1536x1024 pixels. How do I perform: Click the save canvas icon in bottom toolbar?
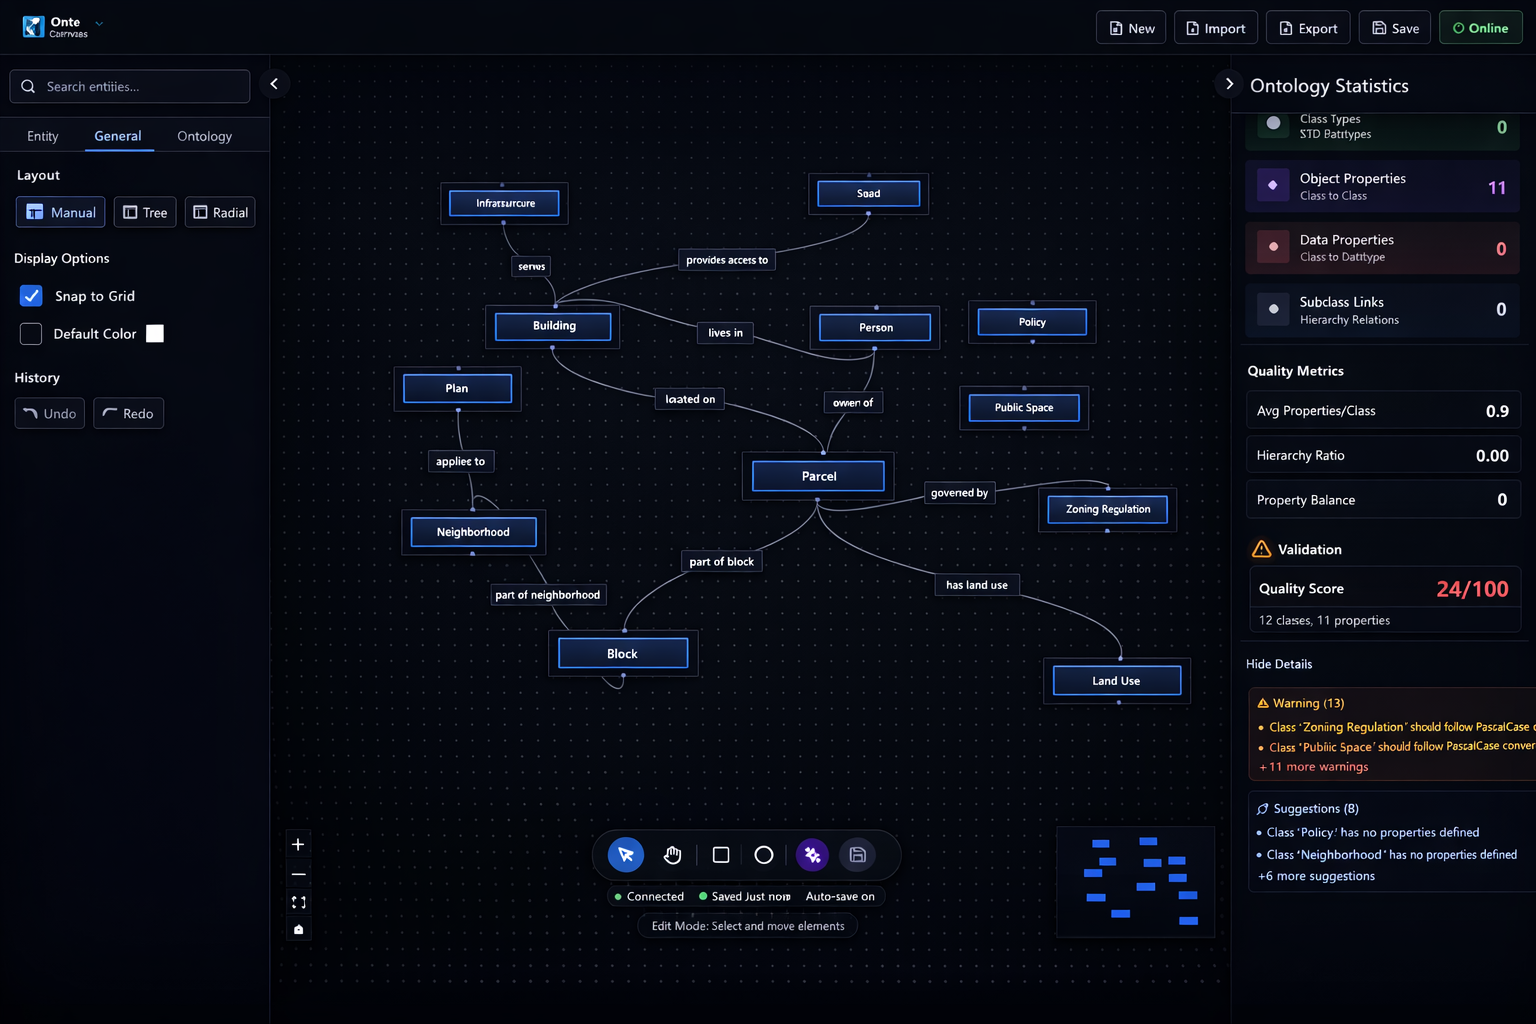point(857,855)
